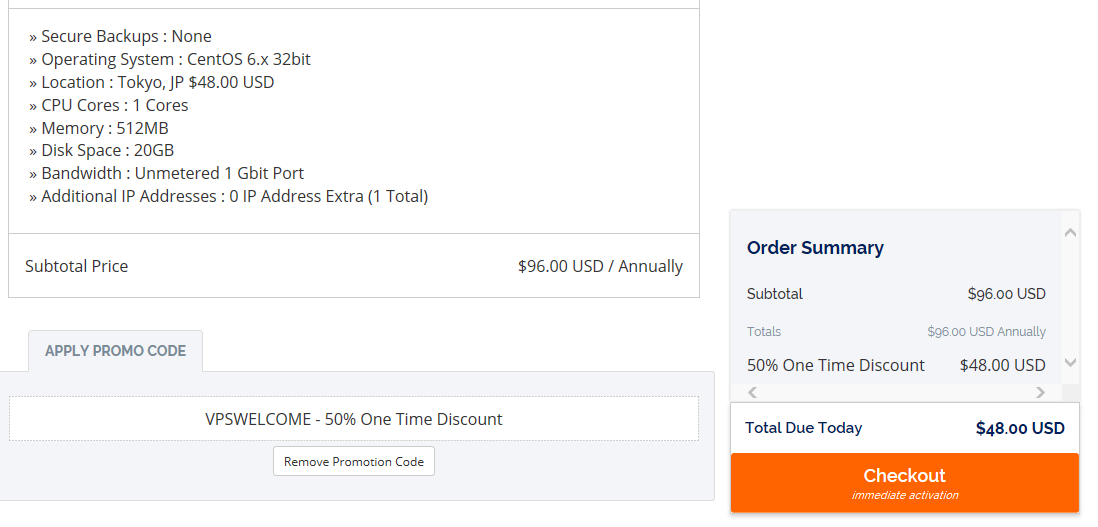This screenshot has height=527, width=1098.
Task: Click the scroll-down arrow in Order Summary
Action: pyautogui.click(x=1070, y=363)
